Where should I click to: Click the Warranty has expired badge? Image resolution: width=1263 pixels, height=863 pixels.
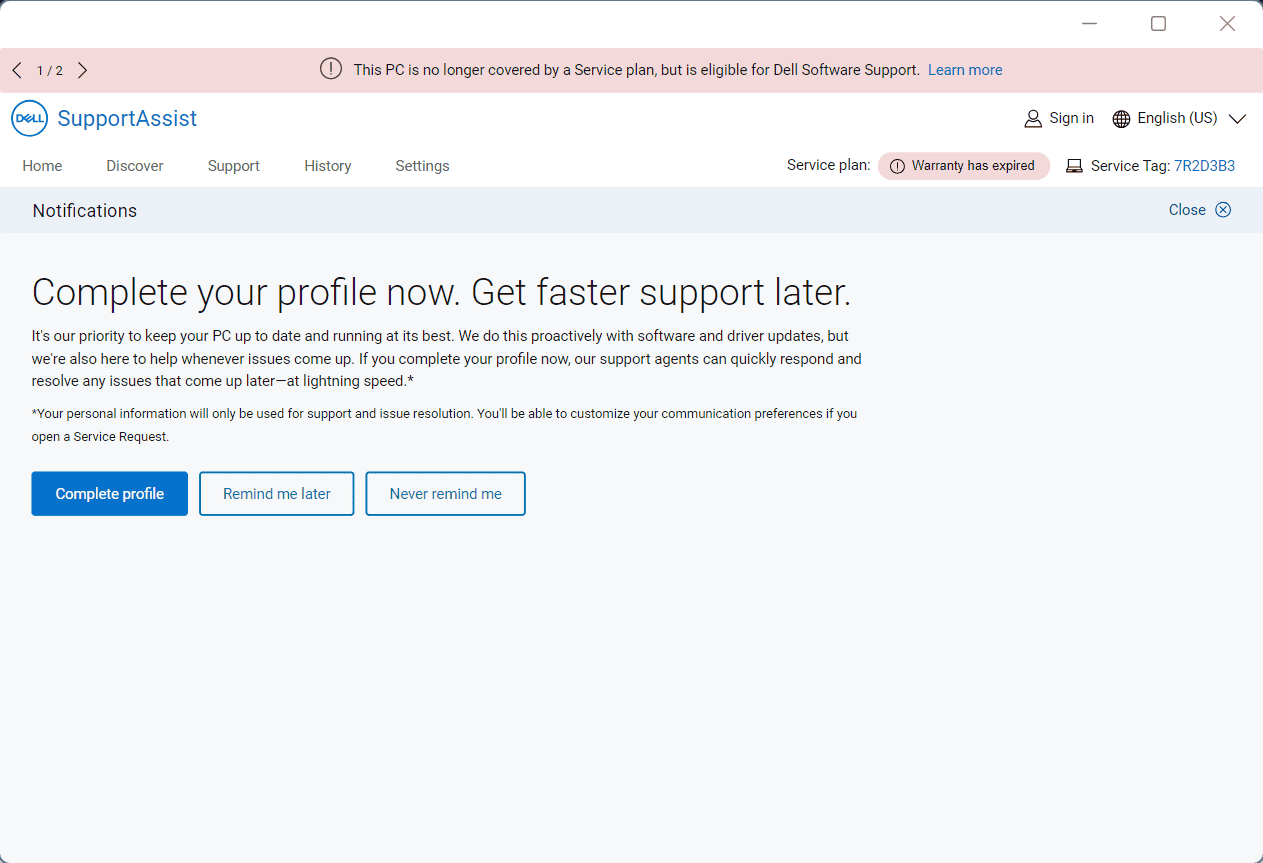964,166
